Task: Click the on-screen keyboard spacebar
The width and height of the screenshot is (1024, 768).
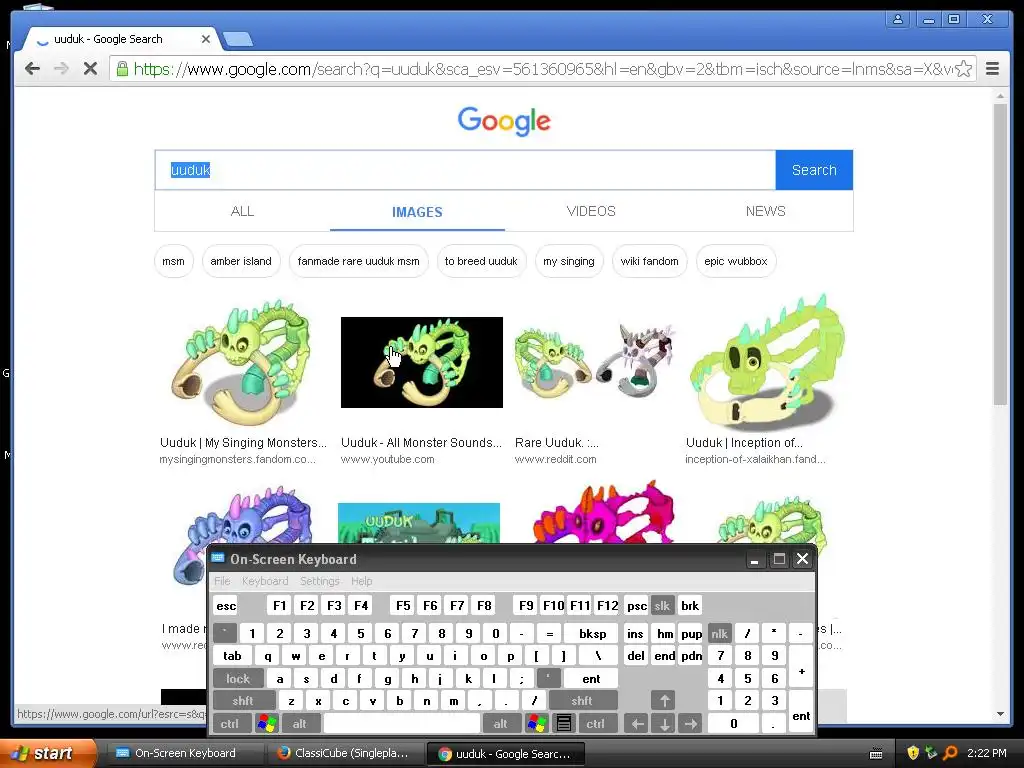Action: [402, 724]
